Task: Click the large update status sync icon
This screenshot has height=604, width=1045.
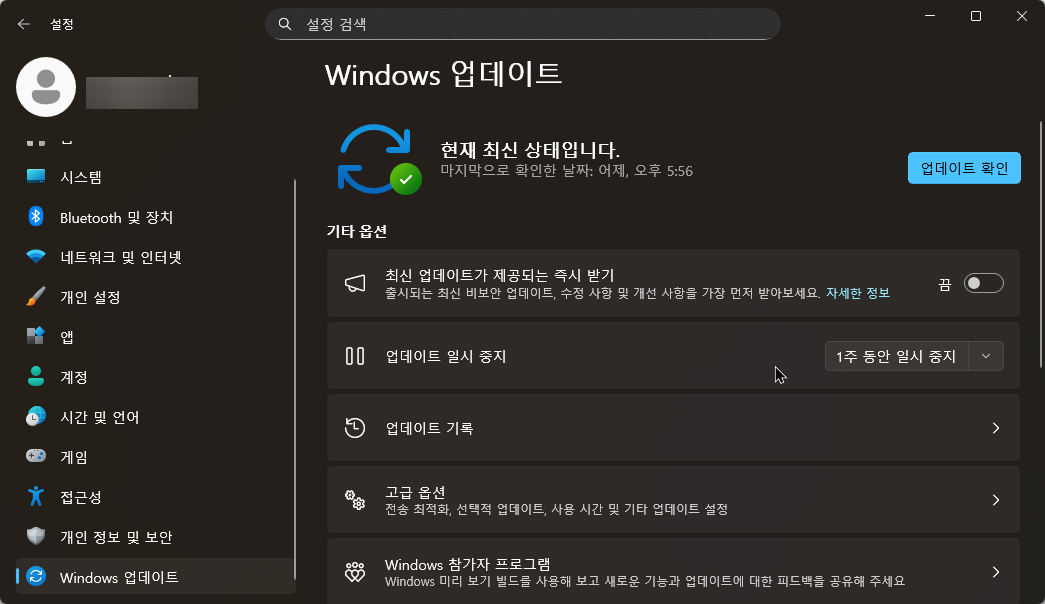Action: pyautogui.click(x=379, y=159)
